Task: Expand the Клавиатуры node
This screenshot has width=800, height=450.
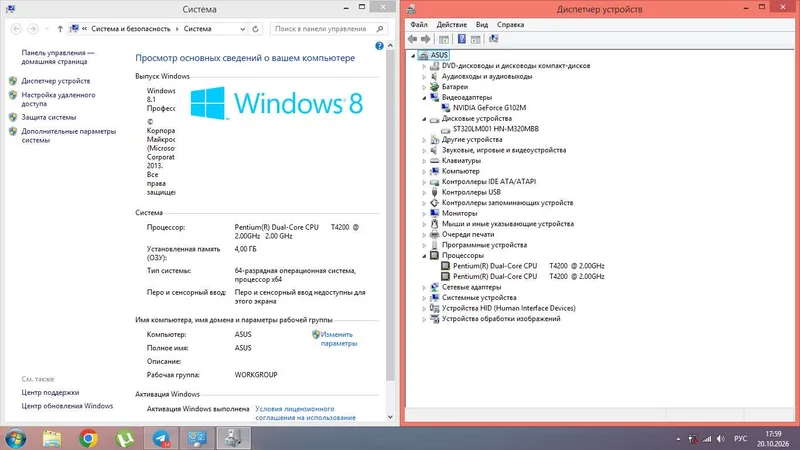Action: [424, 161]
